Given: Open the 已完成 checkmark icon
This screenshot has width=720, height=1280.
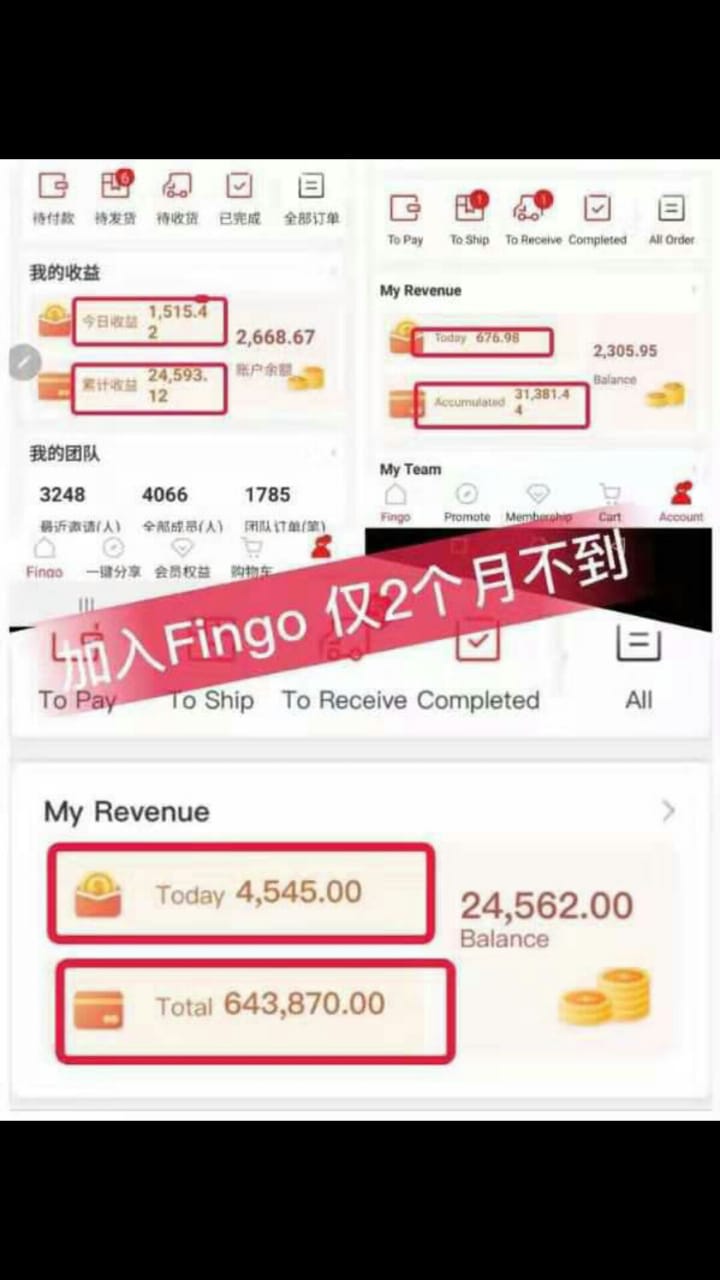Looking at the screenshot, I should (239, 185).
